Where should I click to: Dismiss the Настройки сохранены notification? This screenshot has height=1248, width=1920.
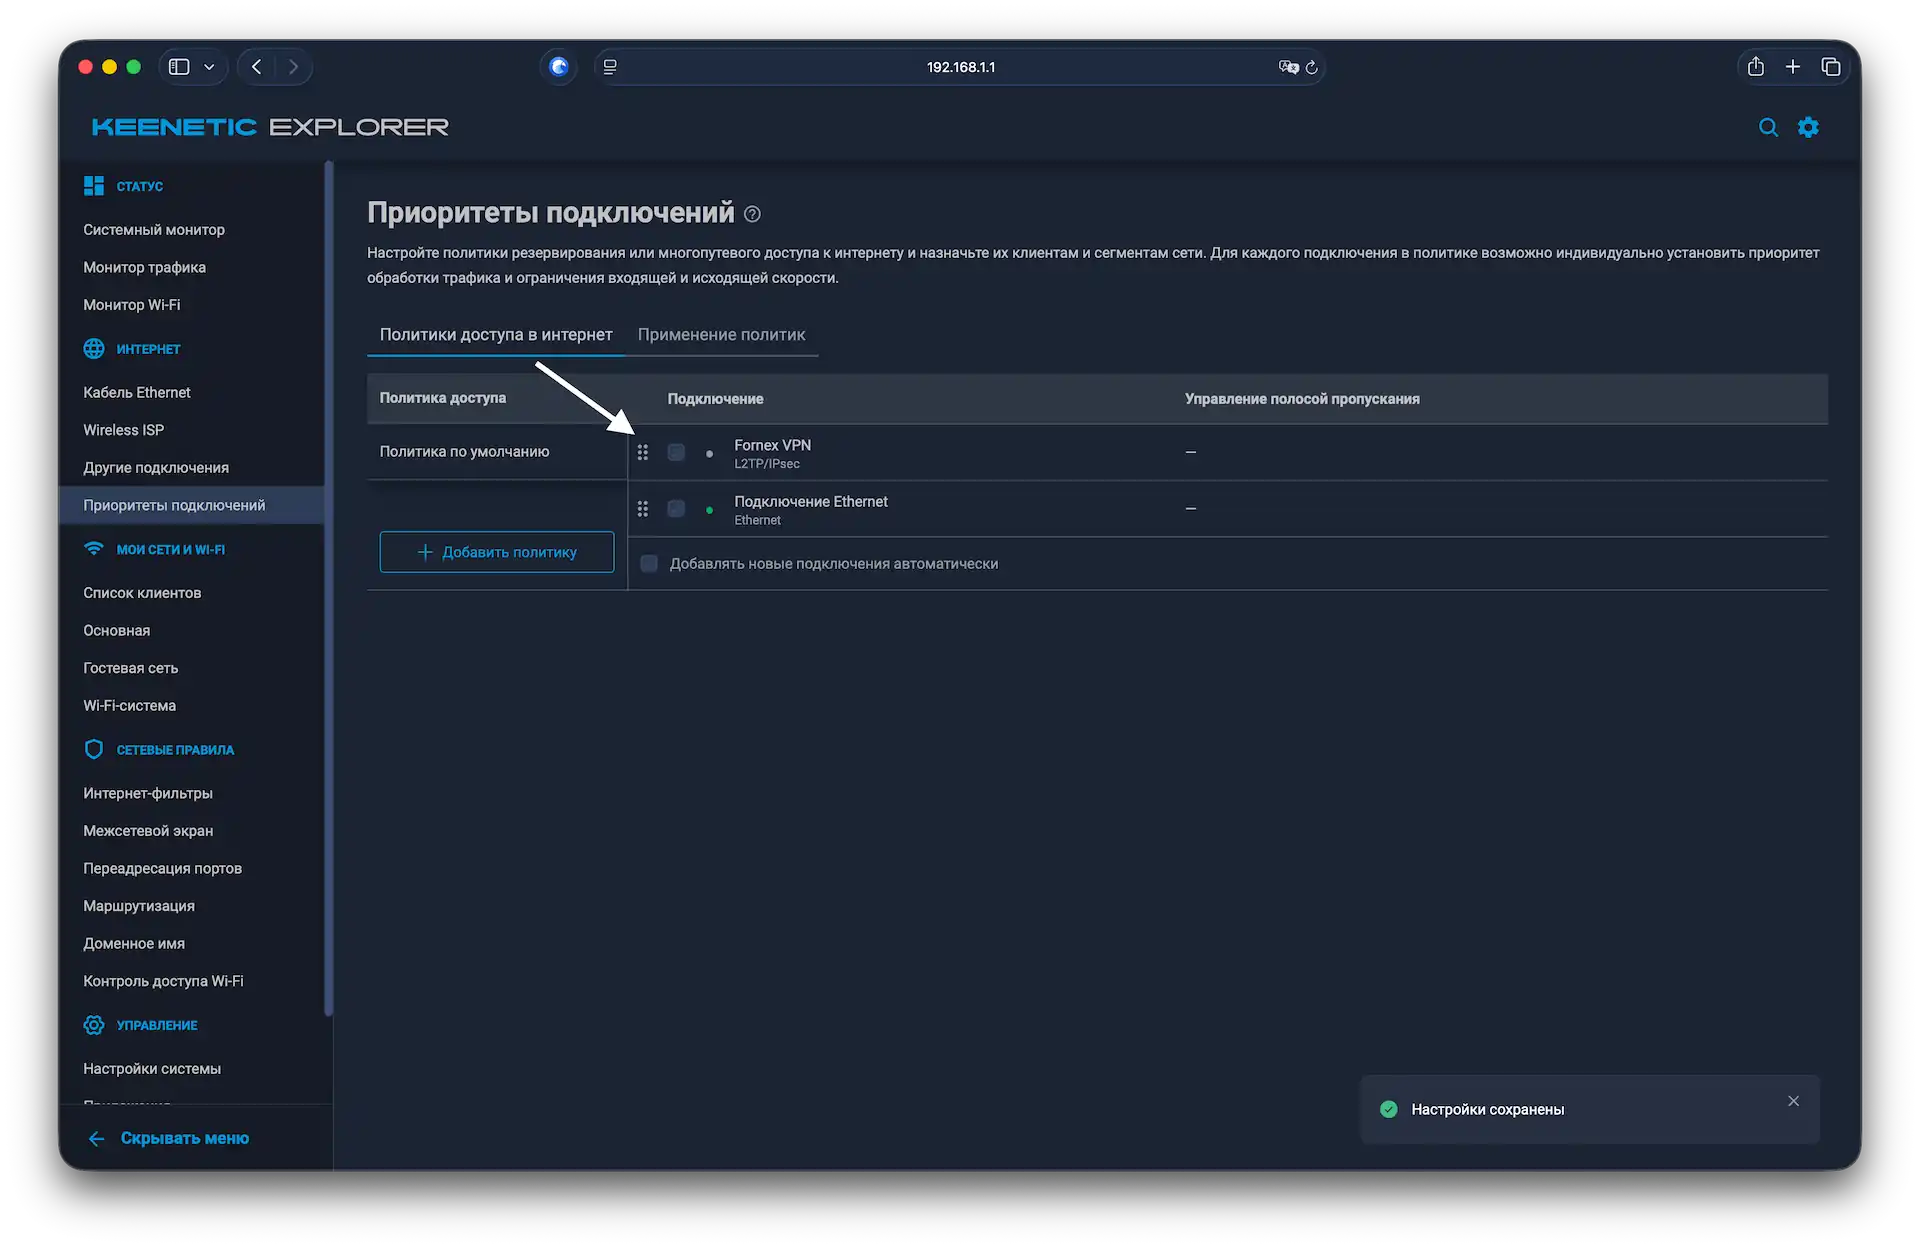pos(1793,1101)
